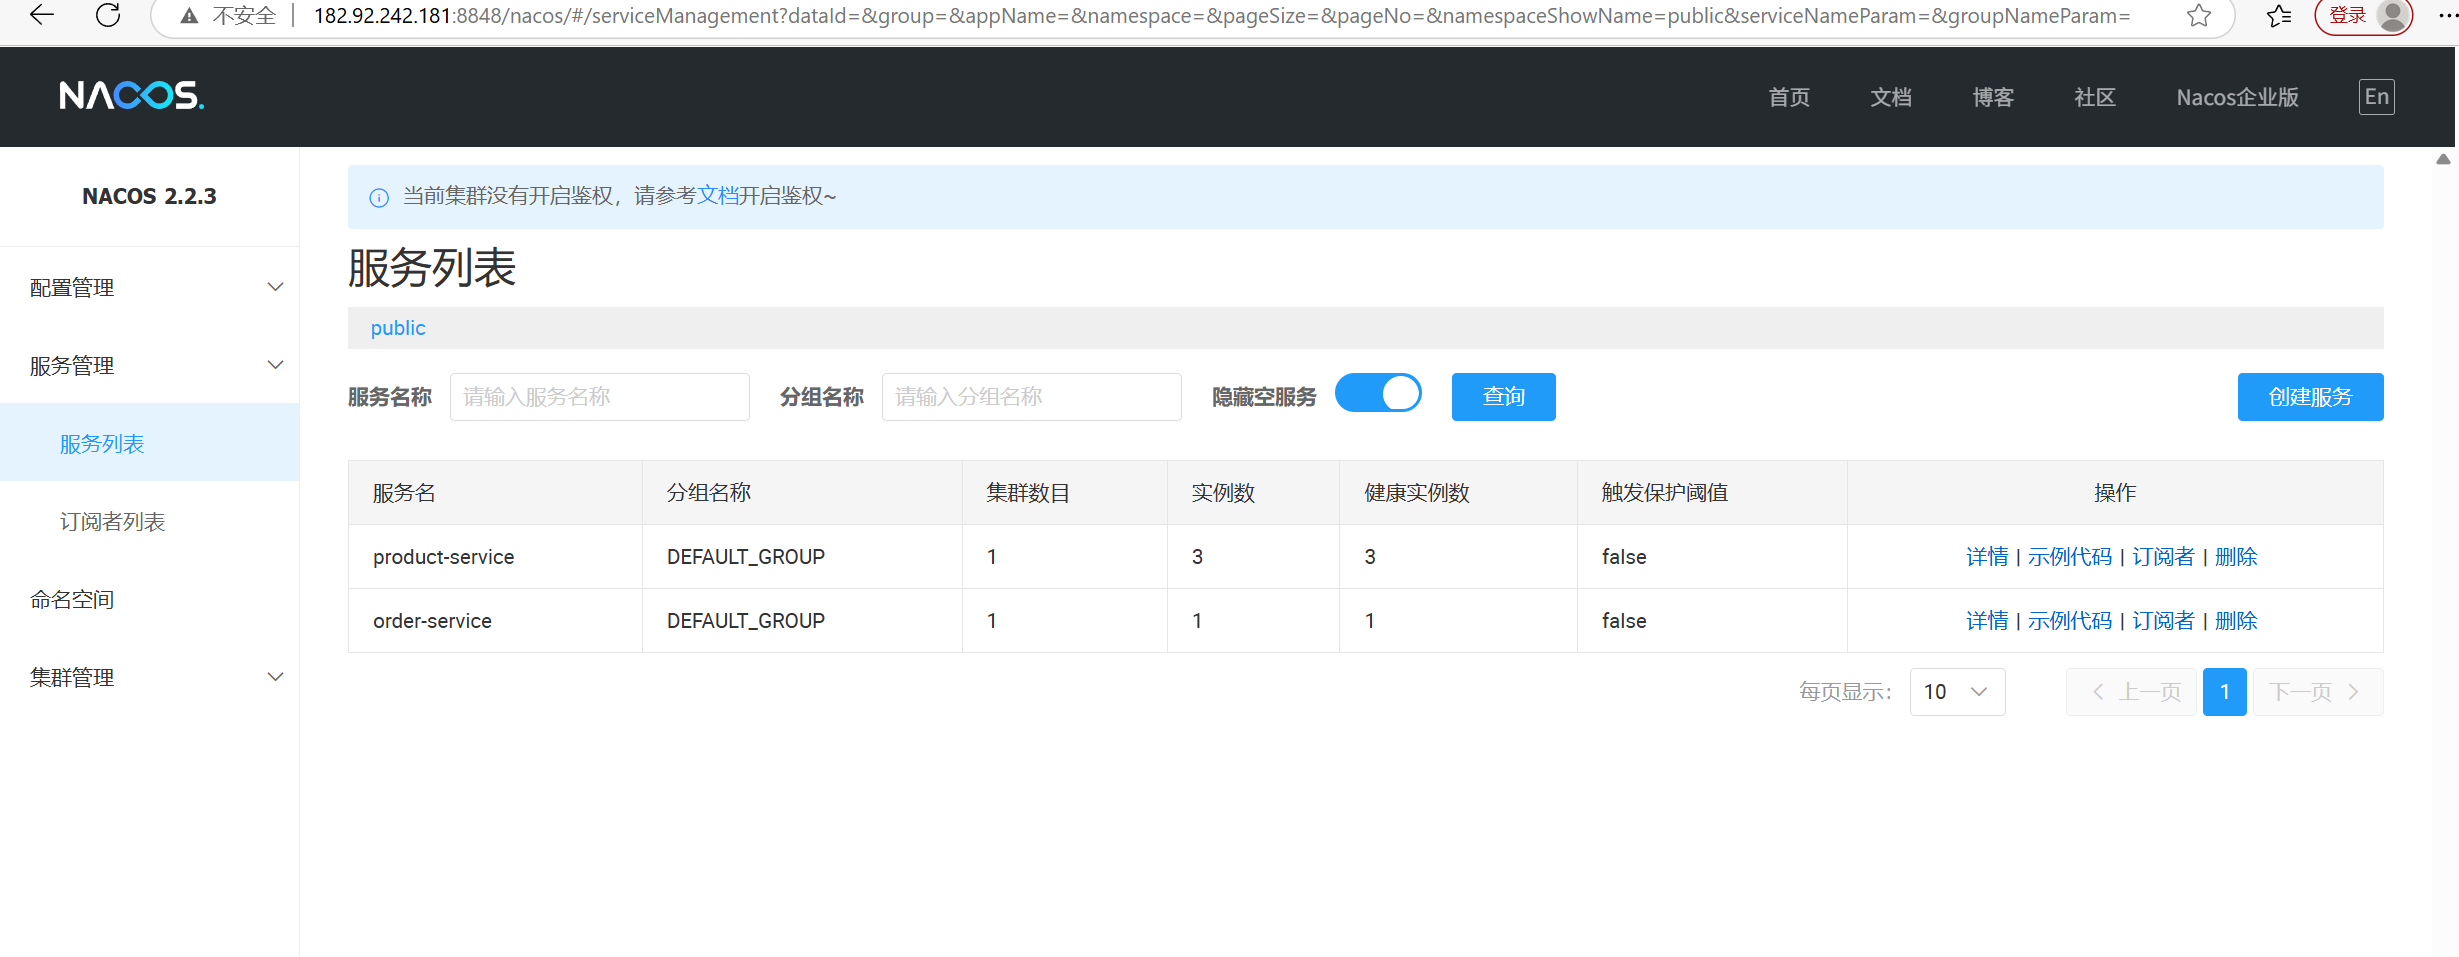This screenshot has height=957, width=2459.
Task: Open 示例代码 for product-service
Action: coord(2070,557)
